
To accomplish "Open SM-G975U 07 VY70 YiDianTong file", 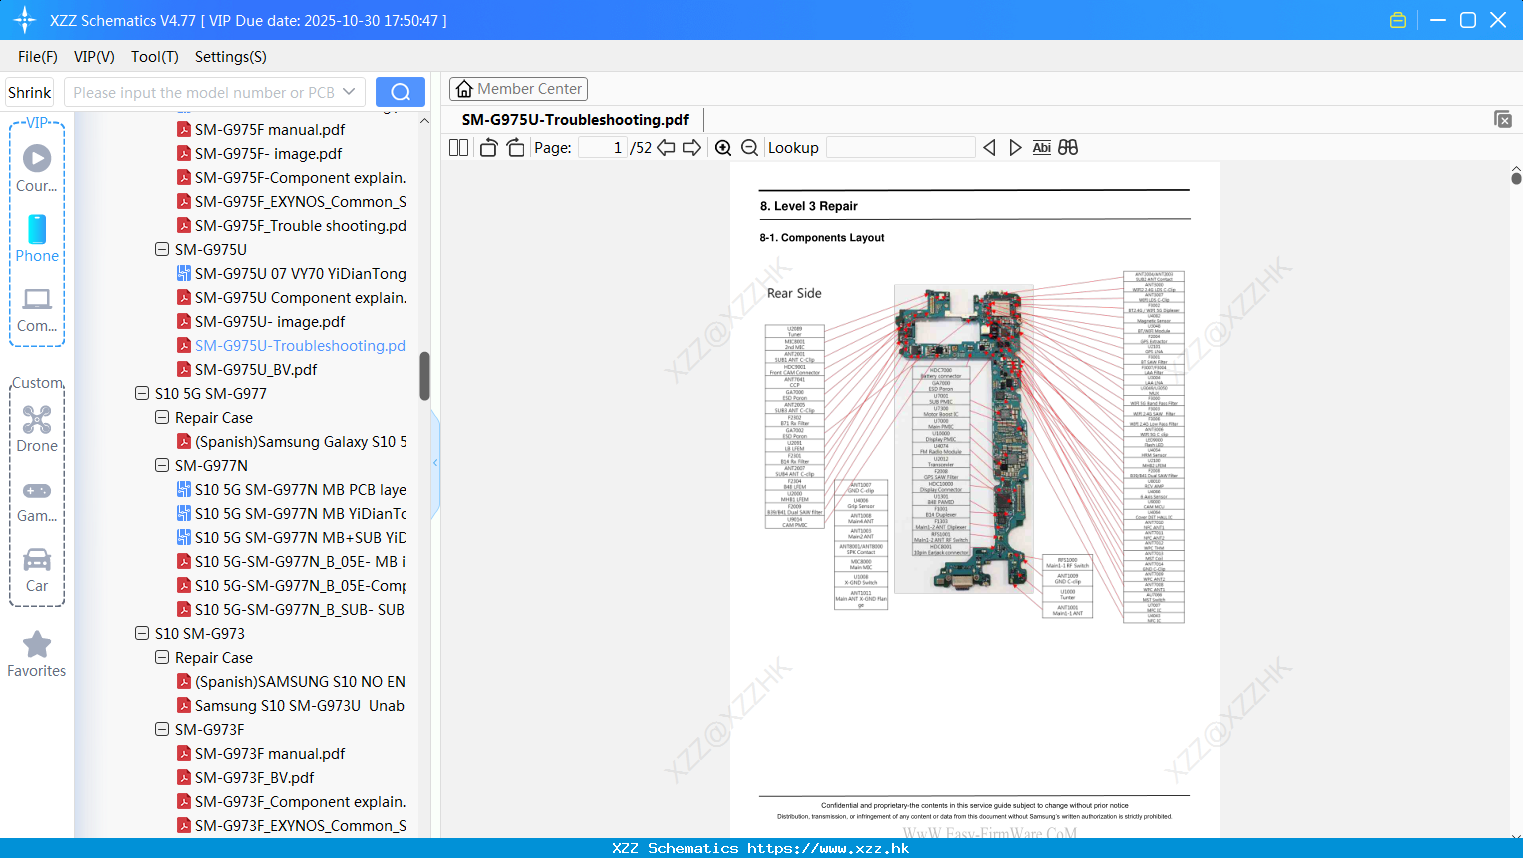I will click(292, 273).
